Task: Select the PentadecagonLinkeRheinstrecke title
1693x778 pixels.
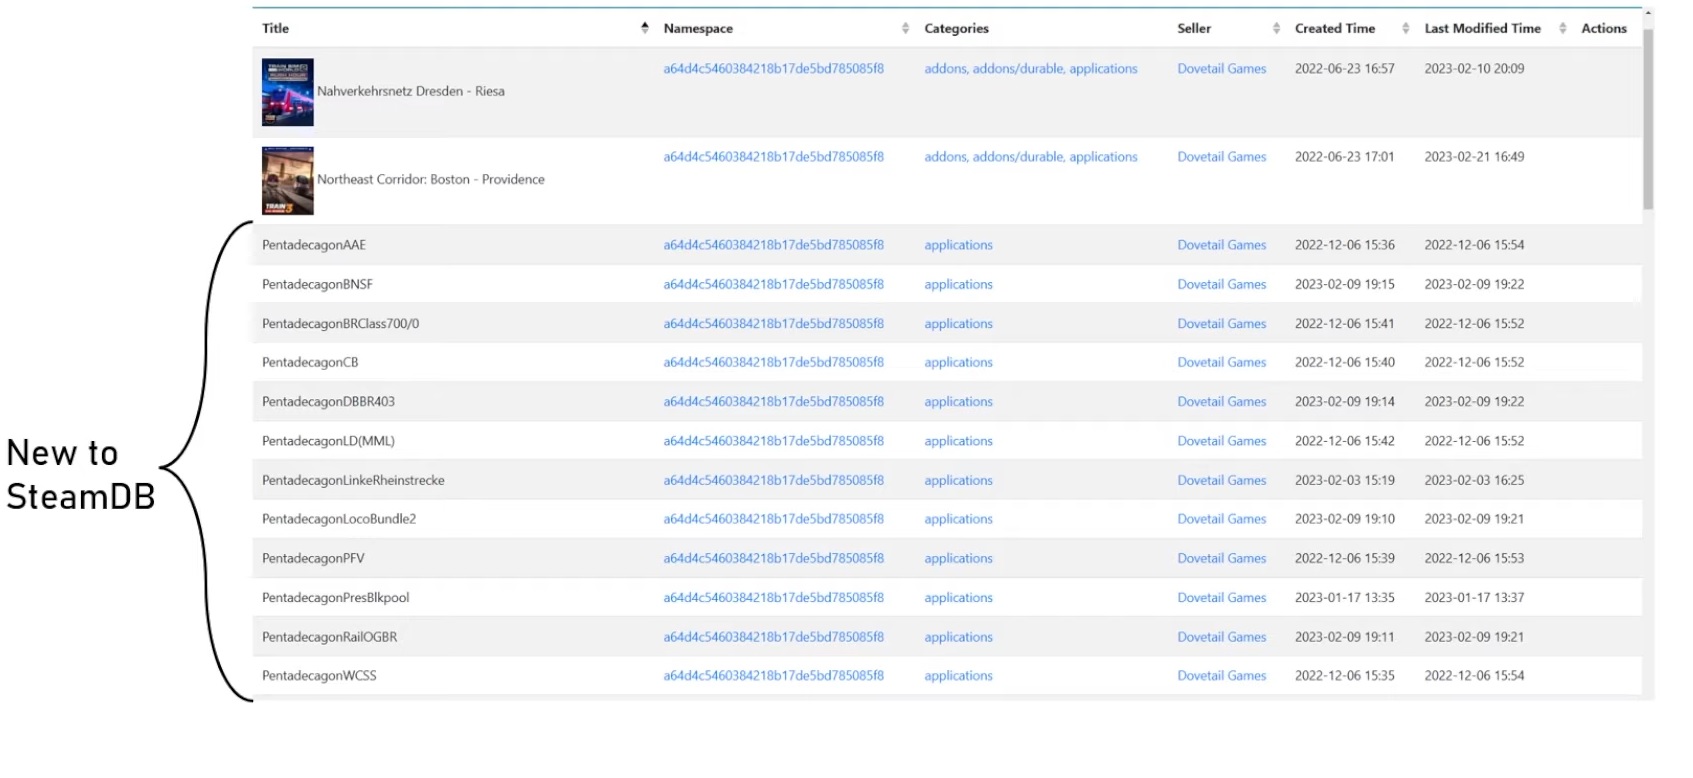Action: (353, 480)
